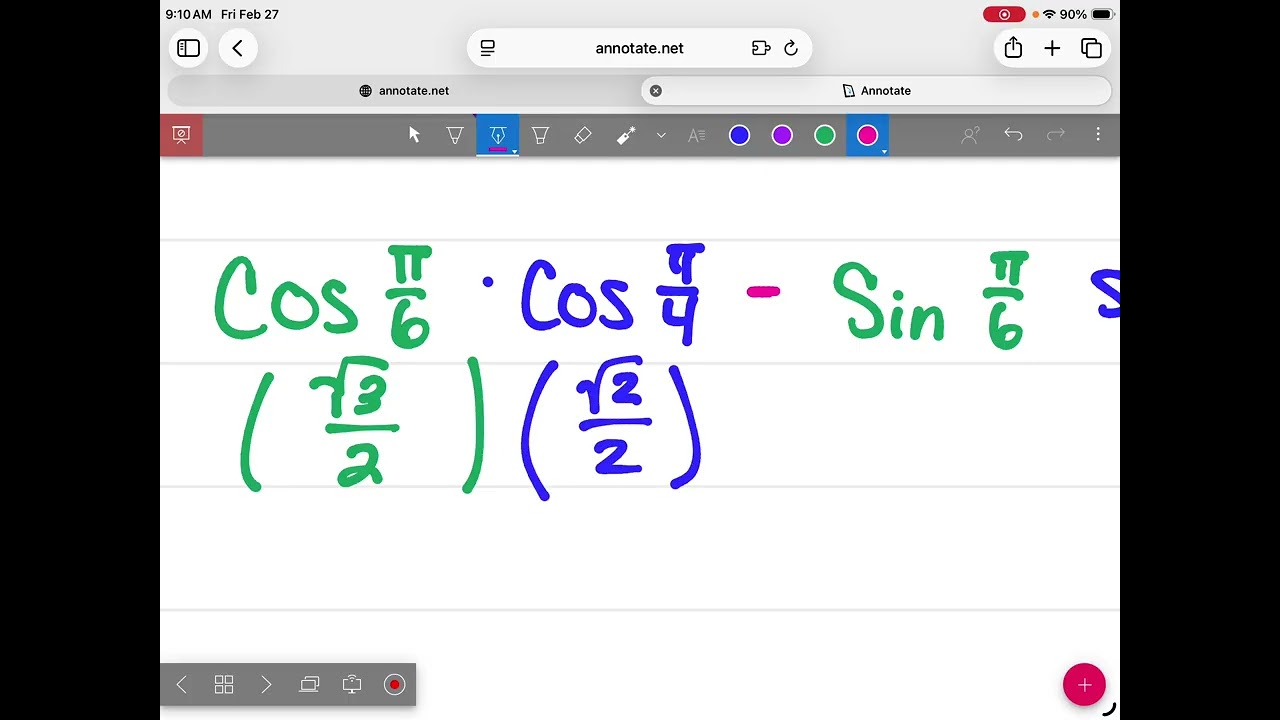Open the page reader menu icon

point(488,48)
